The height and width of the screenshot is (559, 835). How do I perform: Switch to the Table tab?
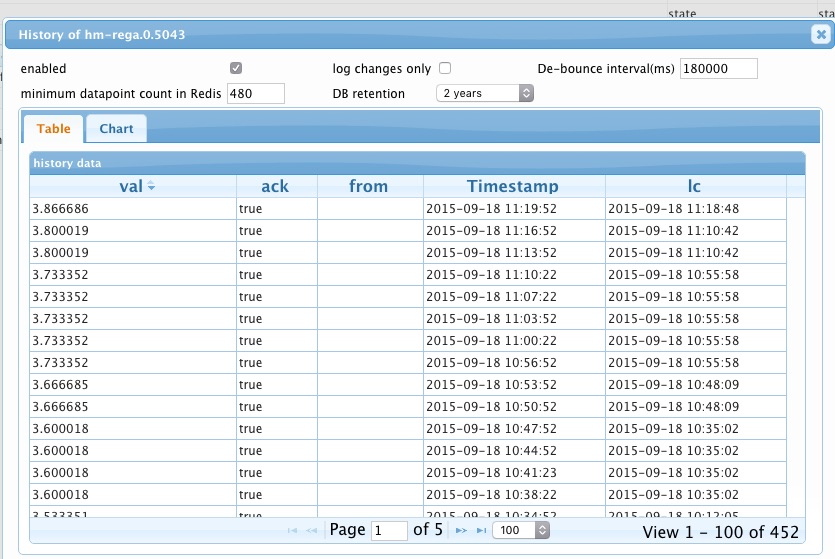[53, 129]
